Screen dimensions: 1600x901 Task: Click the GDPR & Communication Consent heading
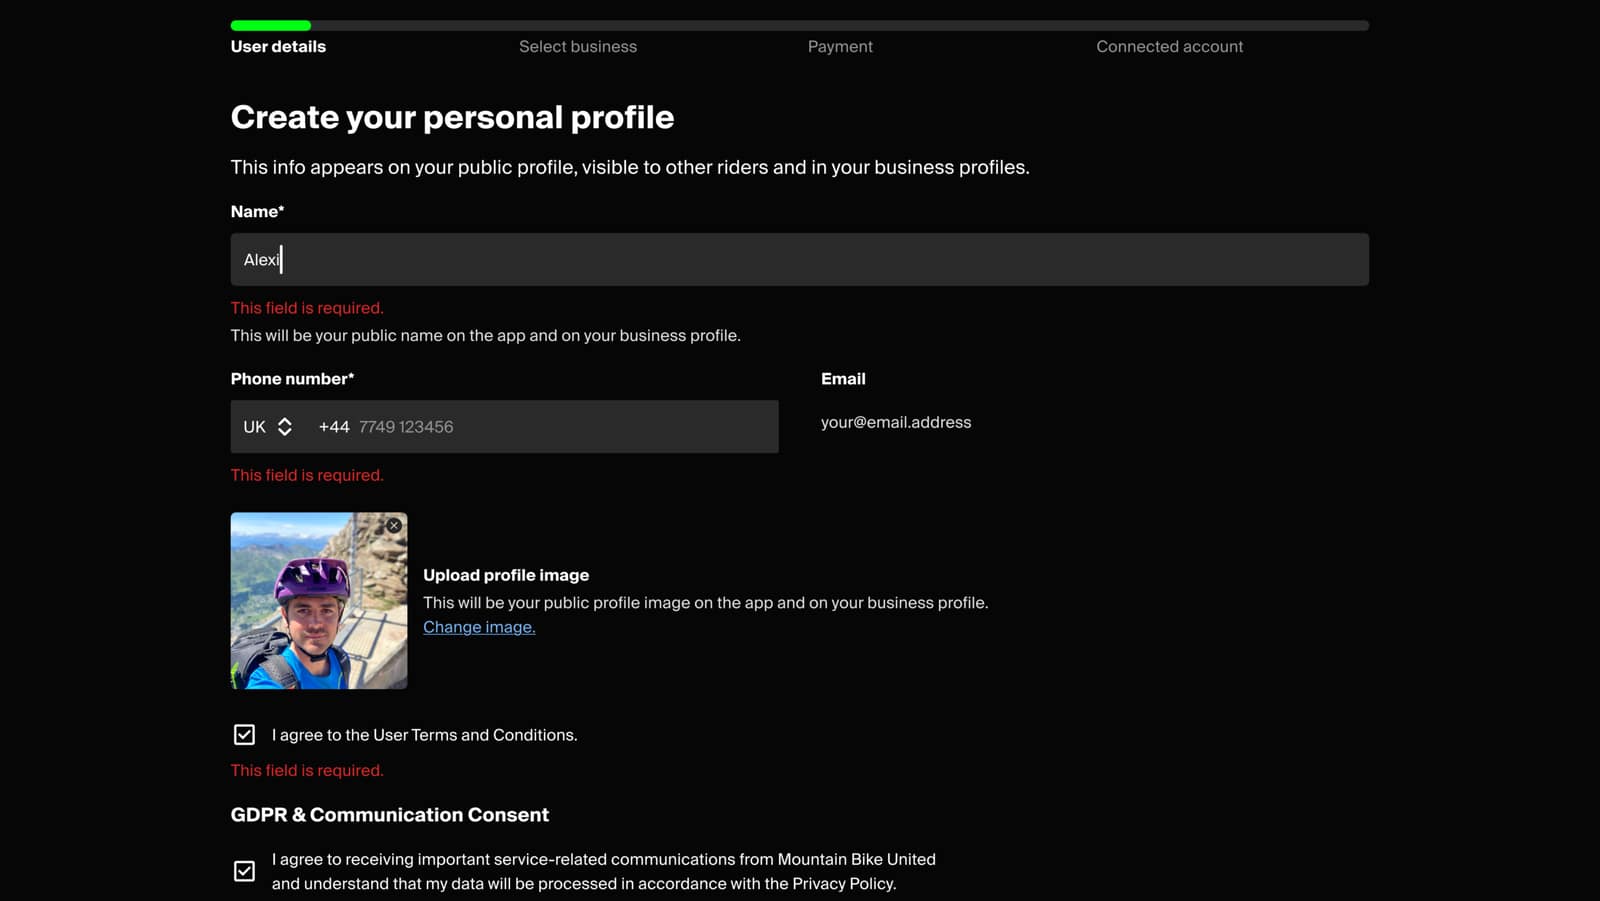click(x=390, y=815)
